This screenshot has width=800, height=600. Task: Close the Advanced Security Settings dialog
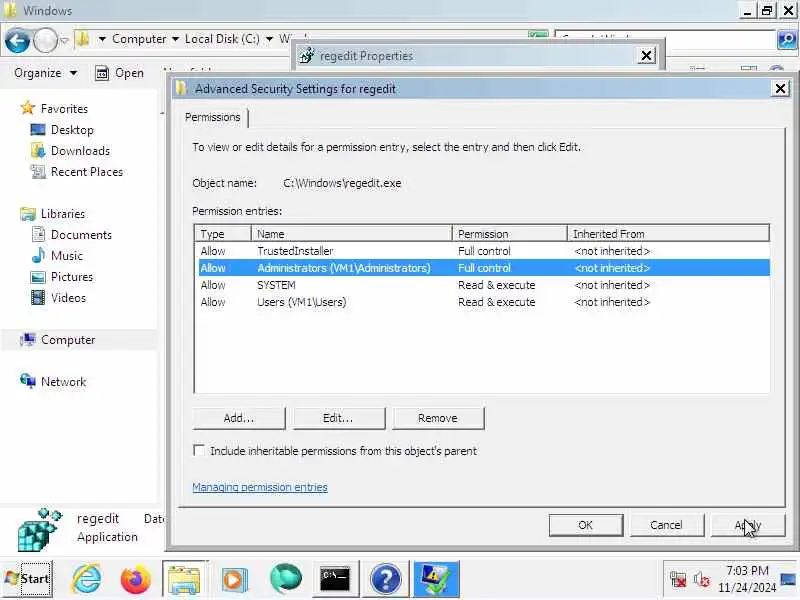(780, 89)
